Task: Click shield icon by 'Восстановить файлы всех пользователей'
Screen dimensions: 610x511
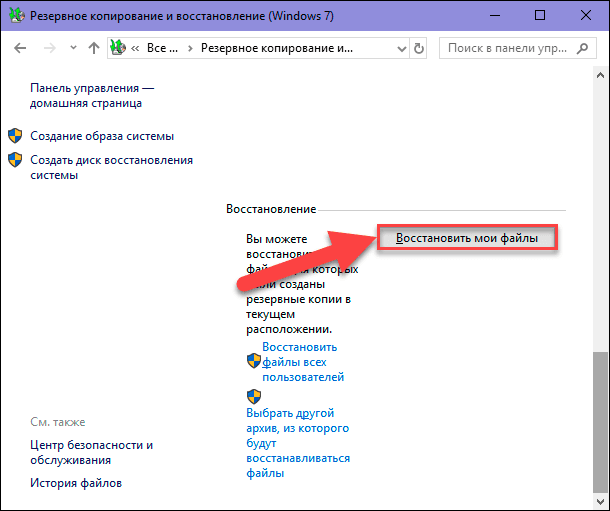Action: coord(254,360)
